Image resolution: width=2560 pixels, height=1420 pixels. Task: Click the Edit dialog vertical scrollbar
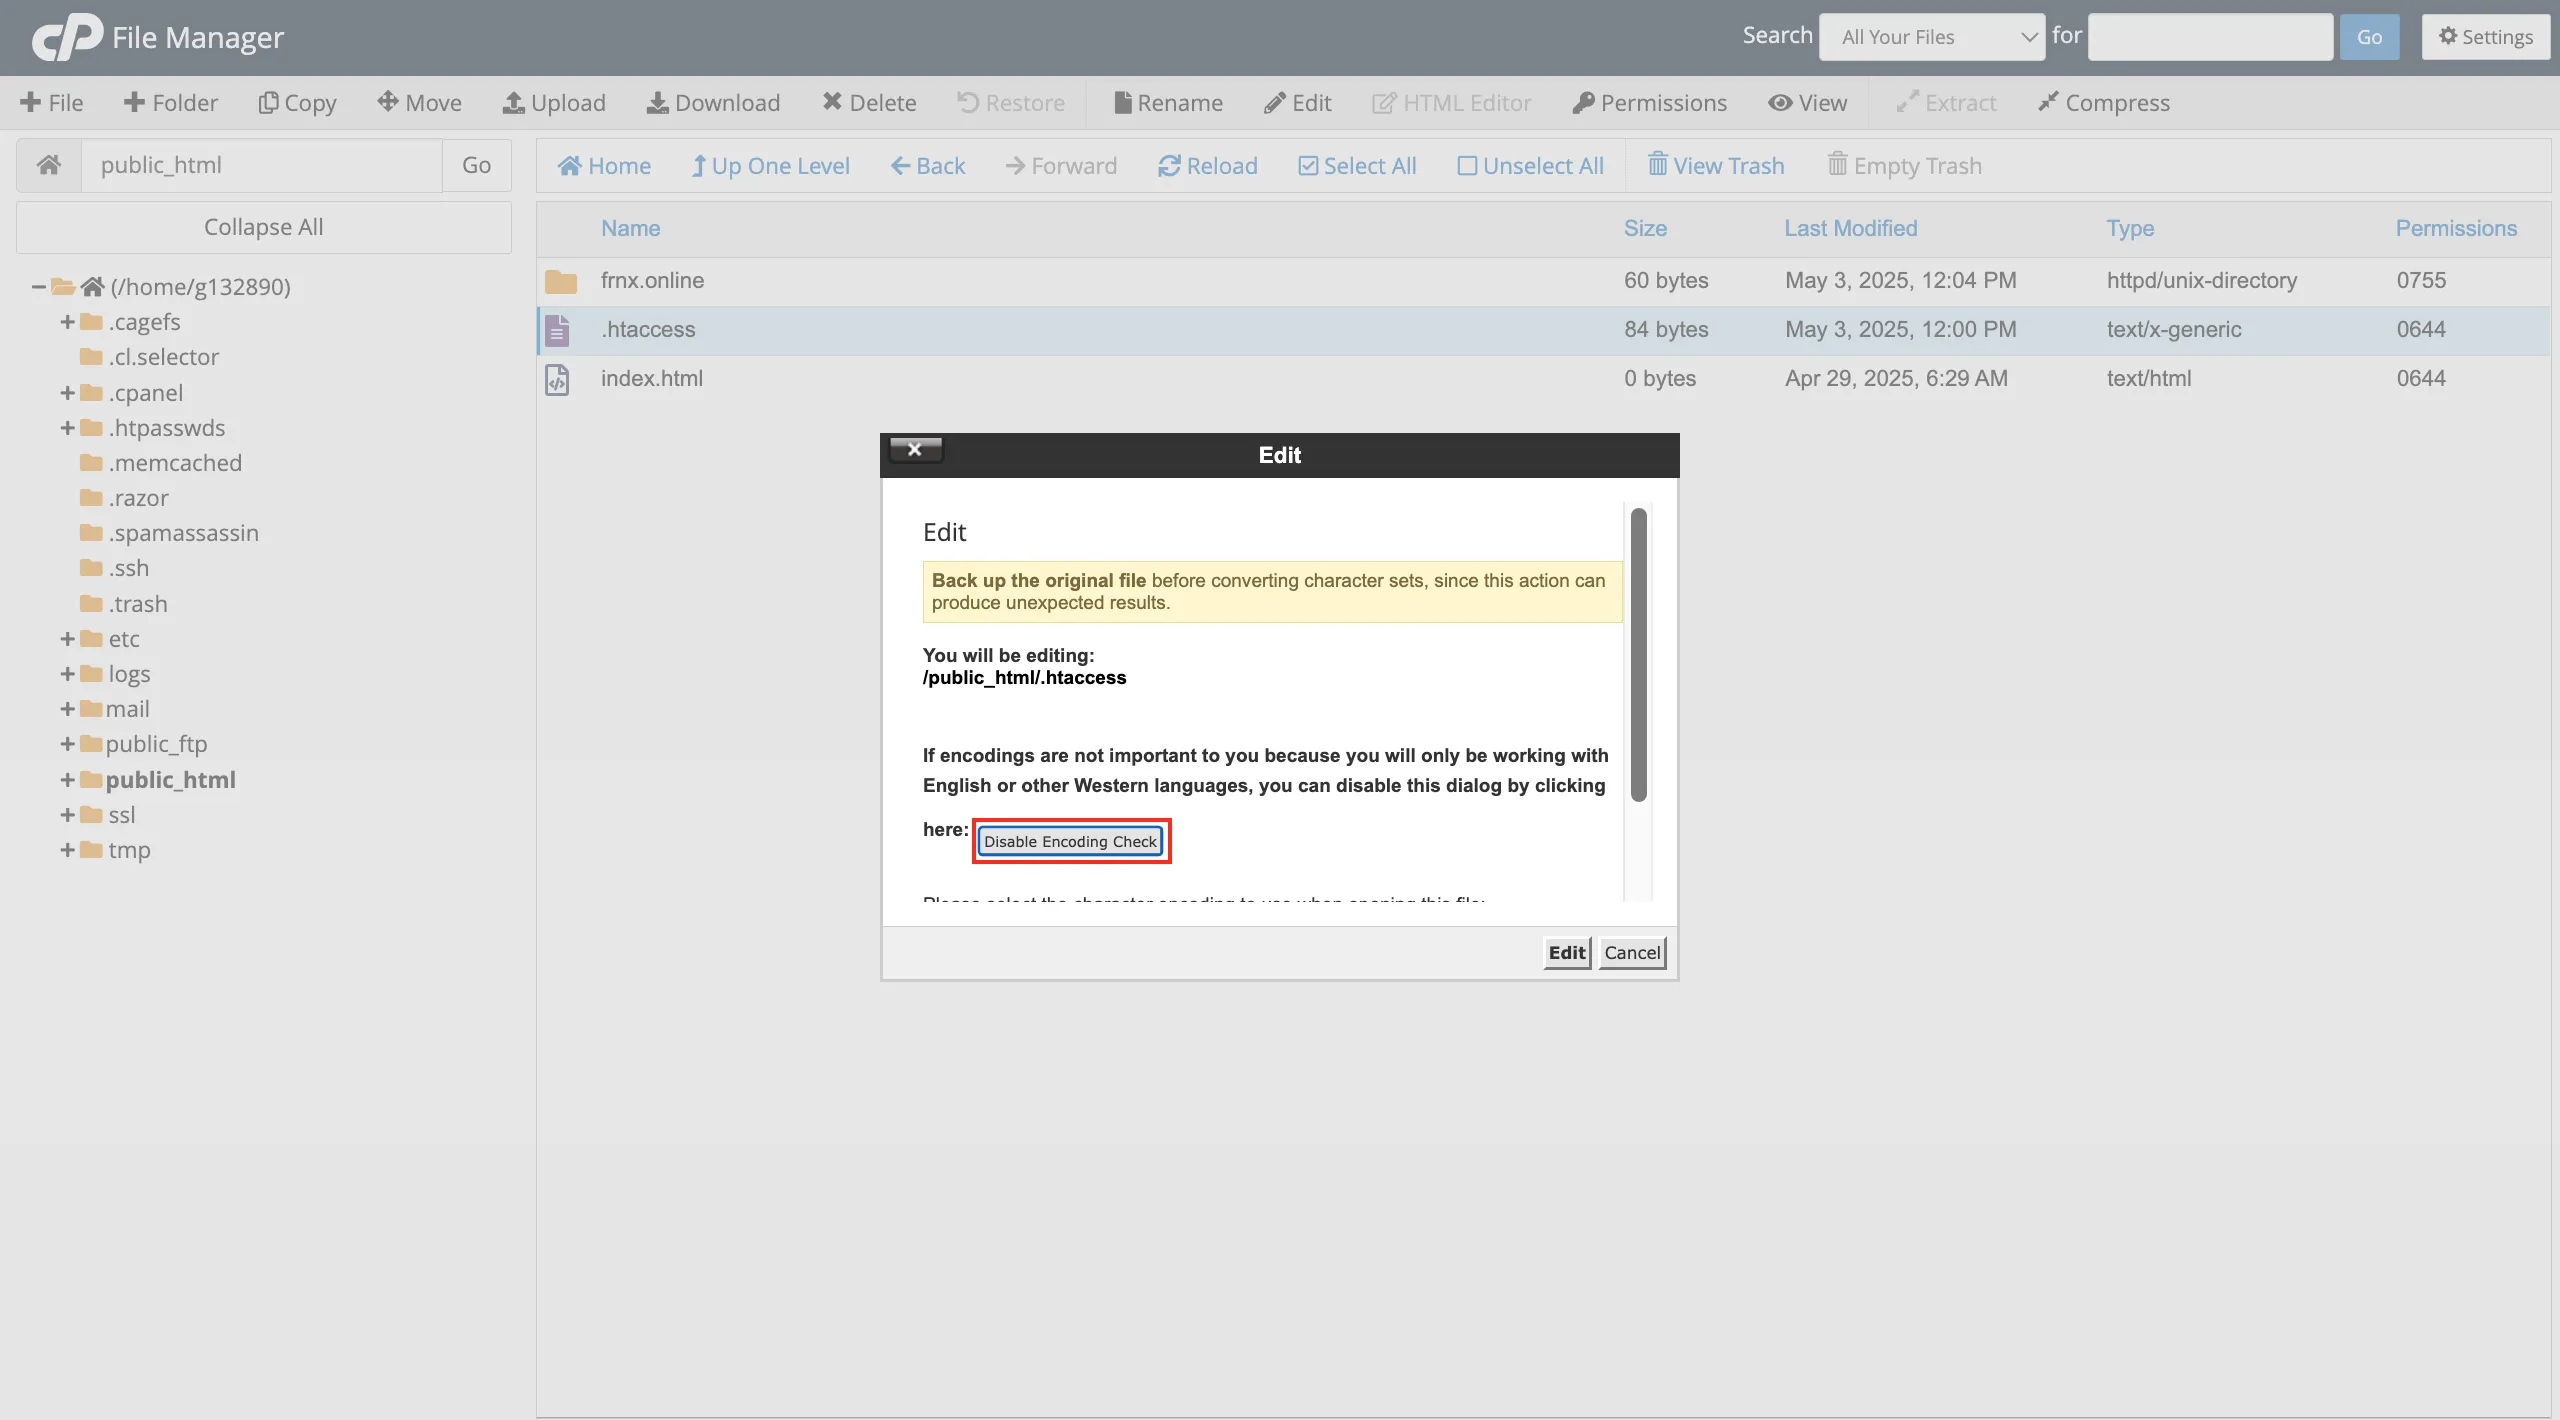click(x=1638, y=655)
